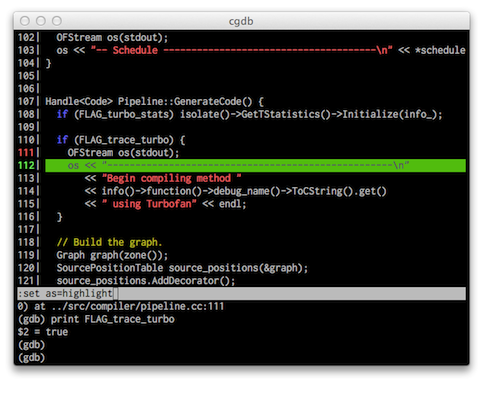Click the last '(gdb)' prompt

pos(31,358)
